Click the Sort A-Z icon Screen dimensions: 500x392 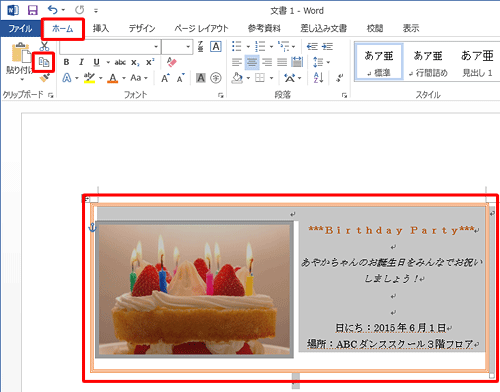[x=318, y=78]
